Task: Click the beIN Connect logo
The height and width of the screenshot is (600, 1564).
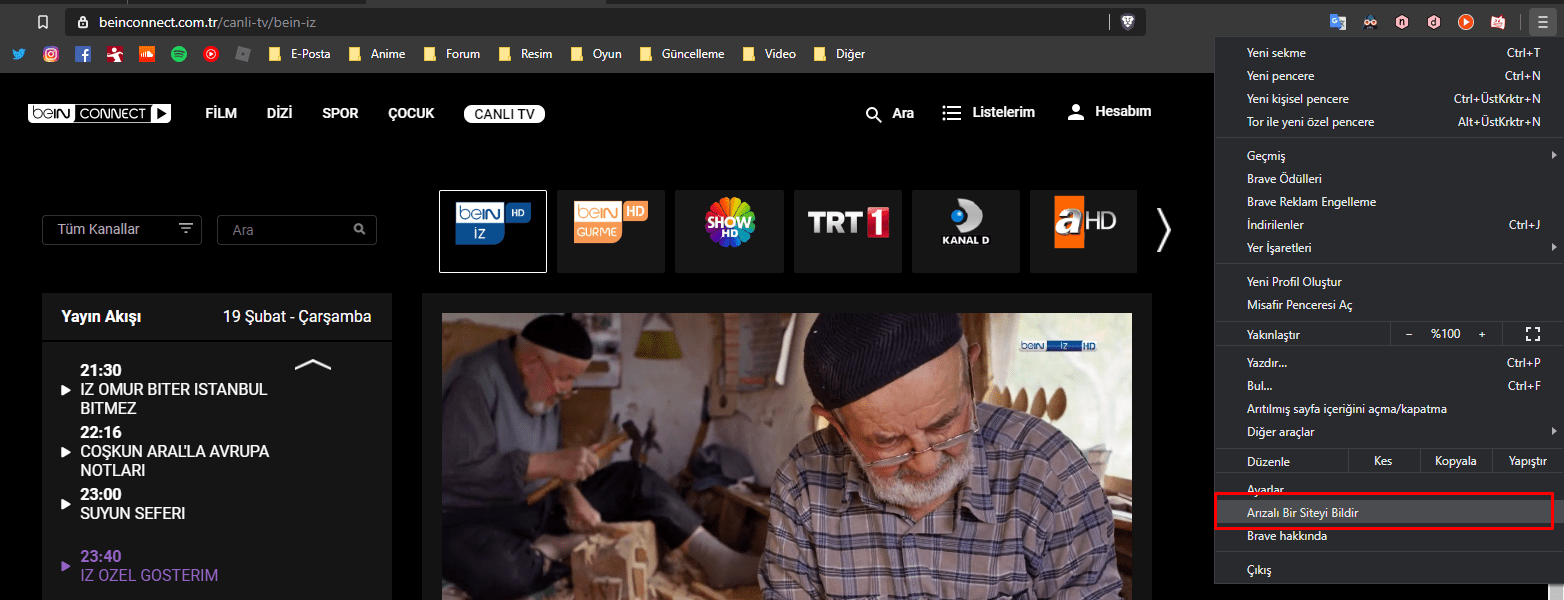Action: click(x=99, y=113)
